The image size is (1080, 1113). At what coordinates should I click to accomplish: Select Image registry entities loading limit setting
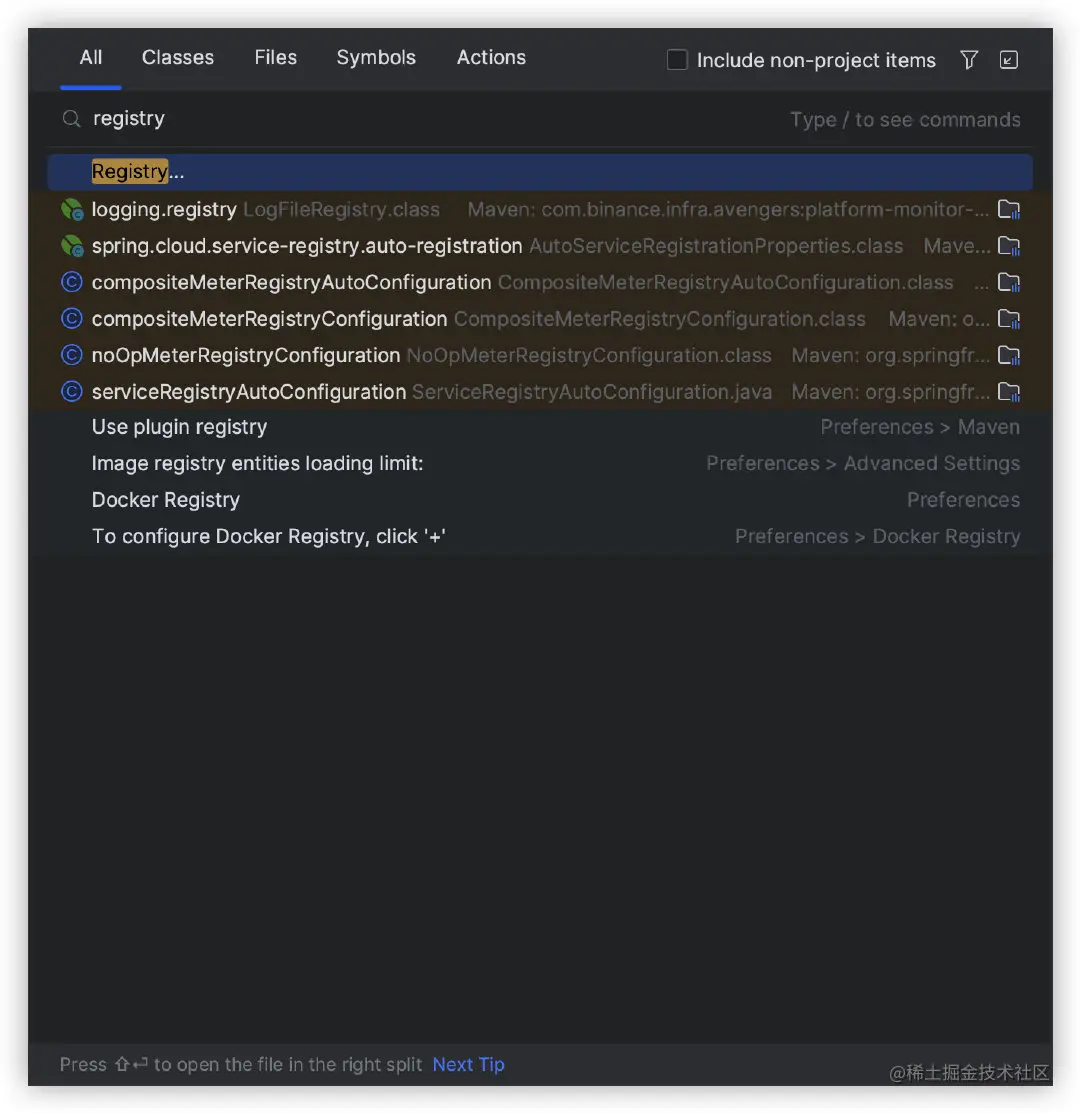539,464
